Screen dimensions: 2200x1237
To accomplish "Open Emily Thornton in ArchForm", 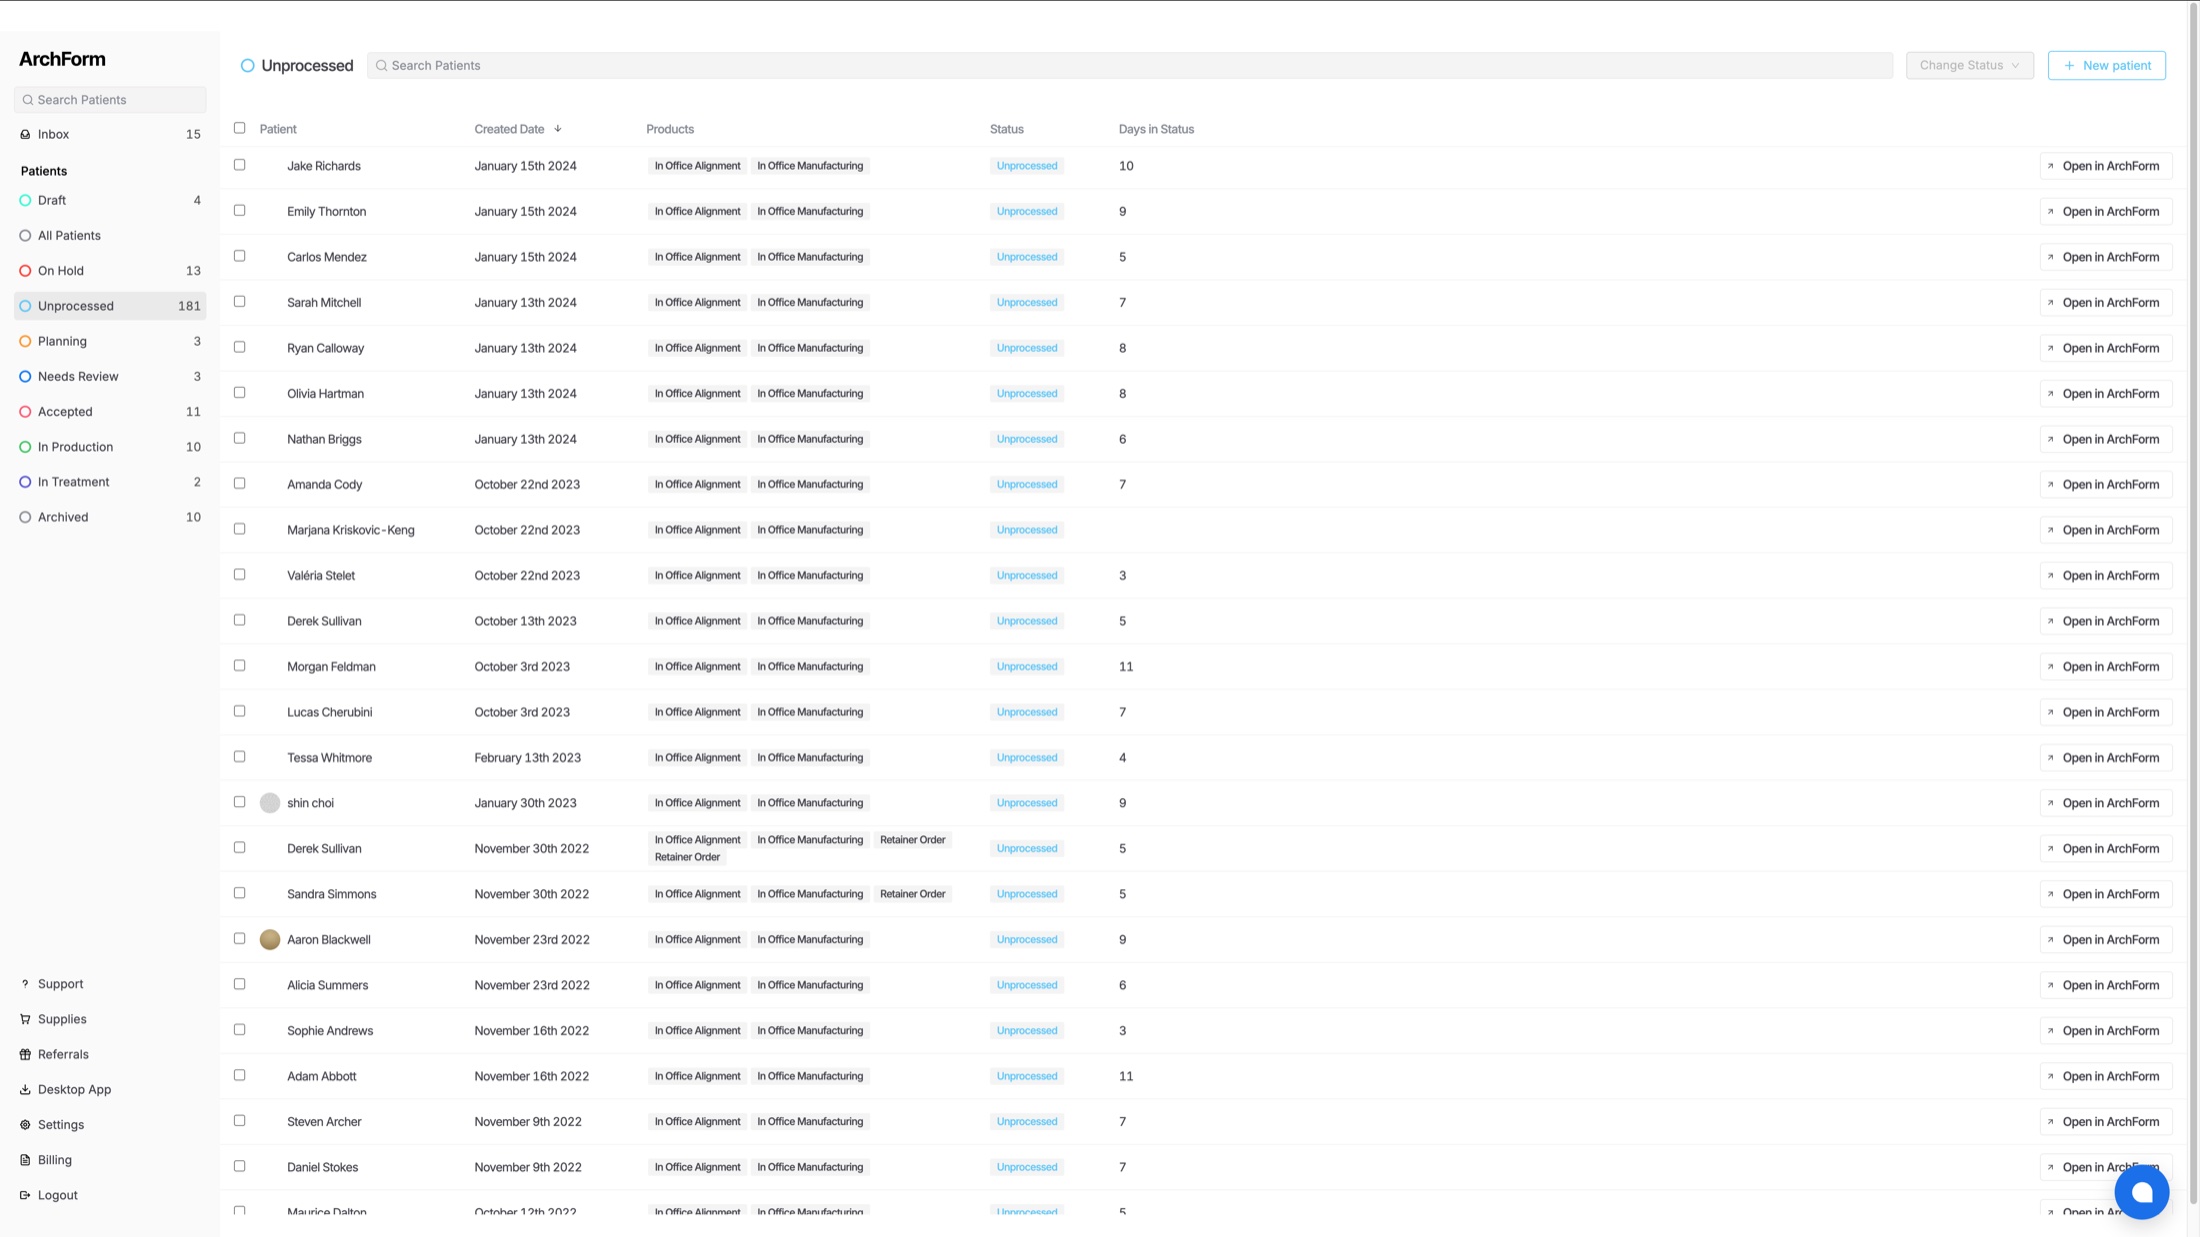I will pyautogui.click(x=2106, y=211).
